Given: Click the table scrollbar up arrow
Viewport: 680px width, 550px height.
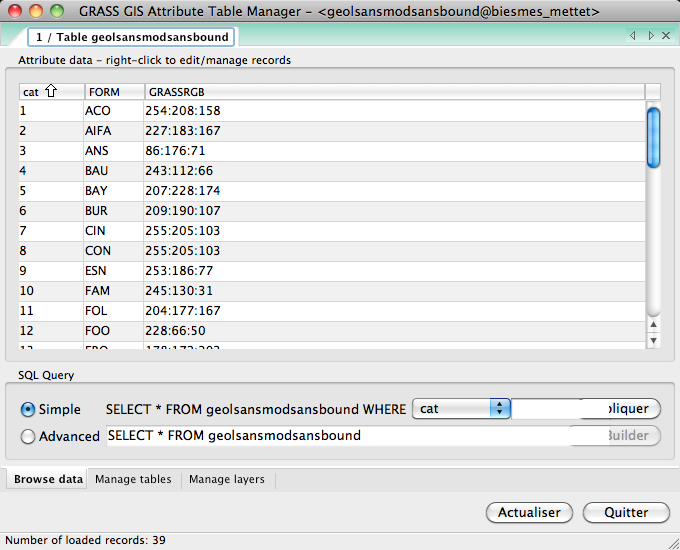Looking at the screenshot, I should point(654,324).
